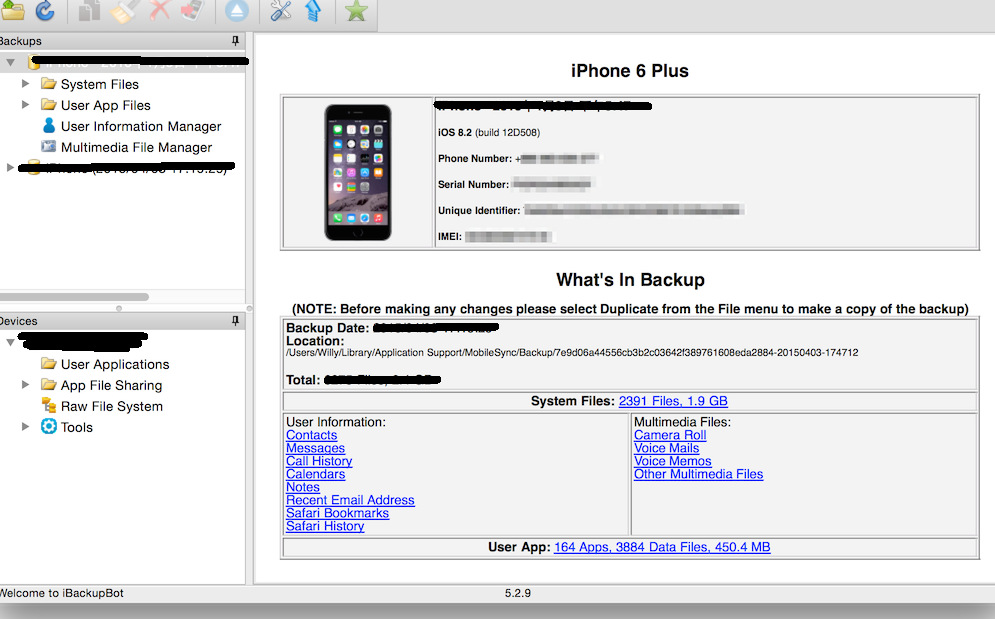
Task: Expand the User App Files tree node
Action: click(x=25, y=105)
